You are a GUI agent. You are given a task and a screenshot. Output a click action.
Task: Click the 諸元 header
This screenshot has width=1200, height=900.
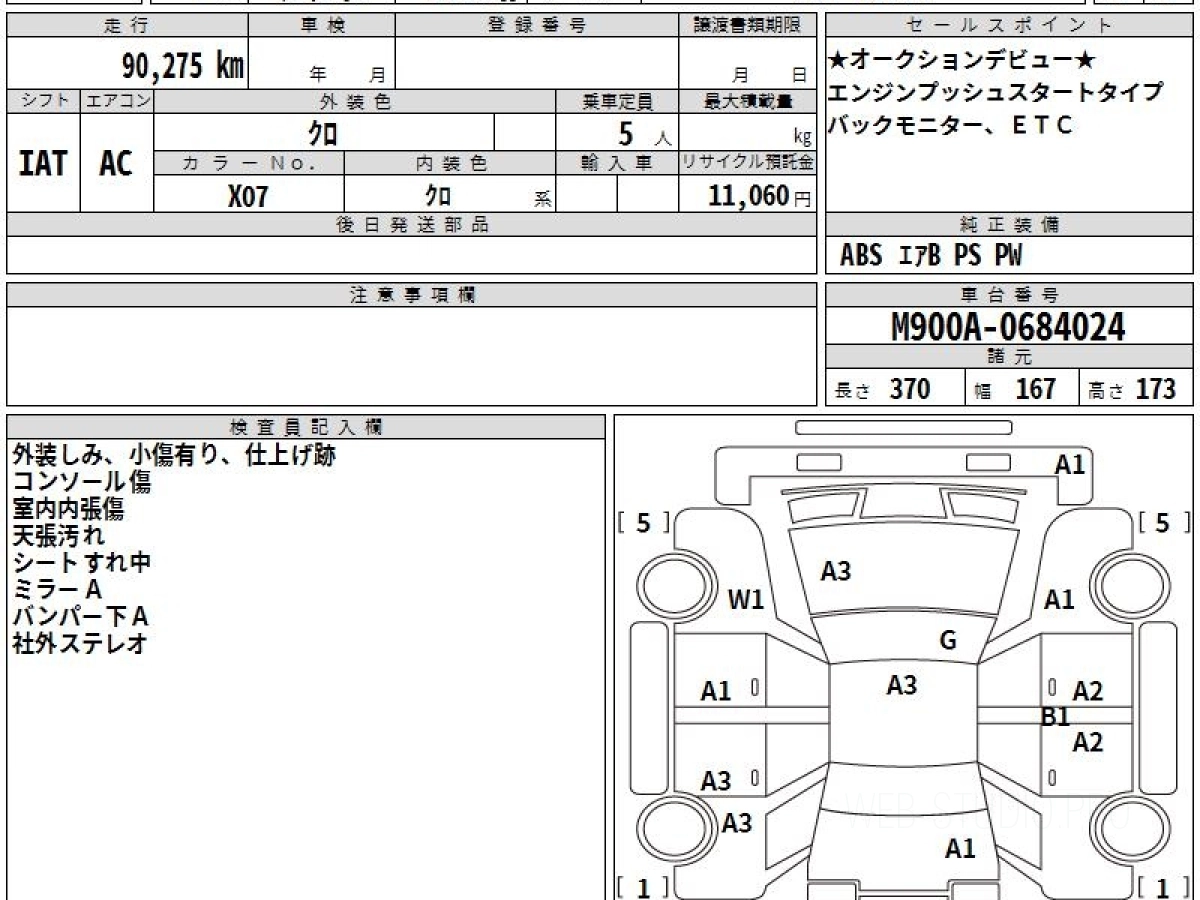coord(1009,357)
